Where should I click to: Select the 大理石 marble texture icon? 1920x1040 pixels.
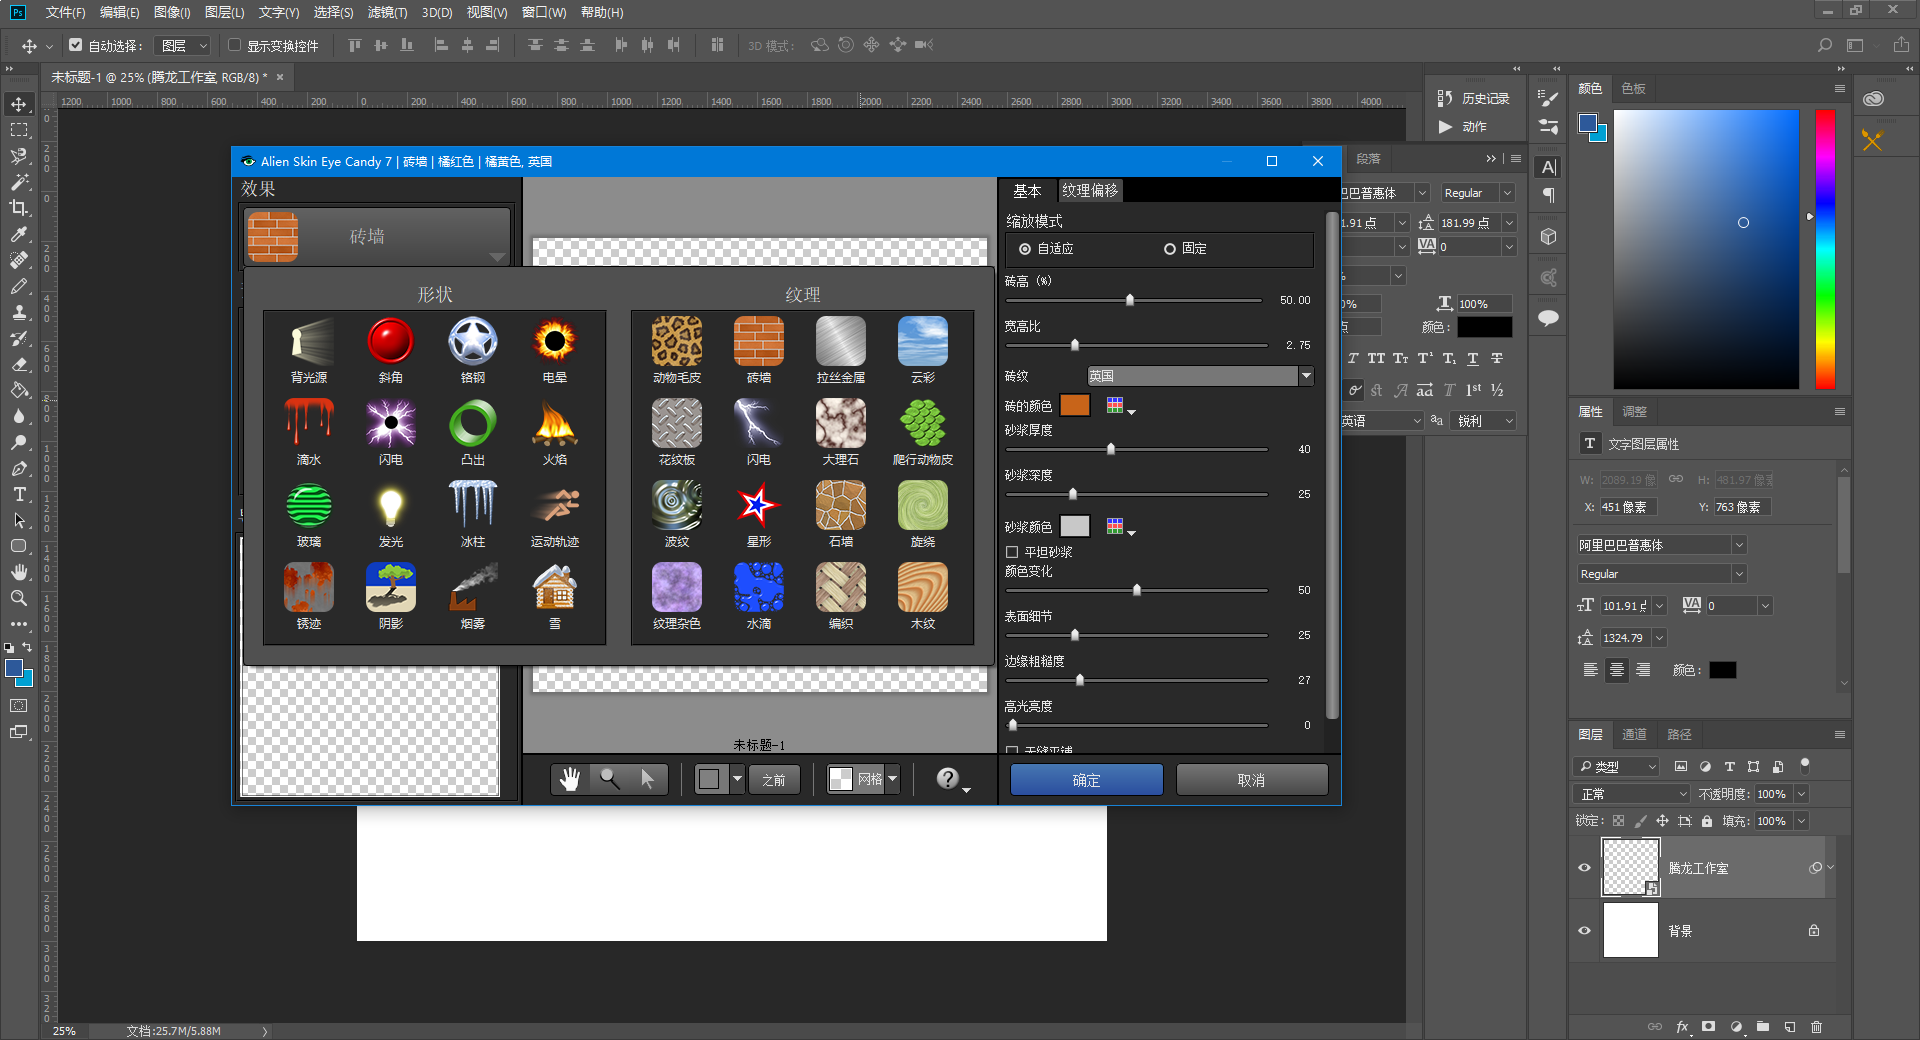pos(841,424)
